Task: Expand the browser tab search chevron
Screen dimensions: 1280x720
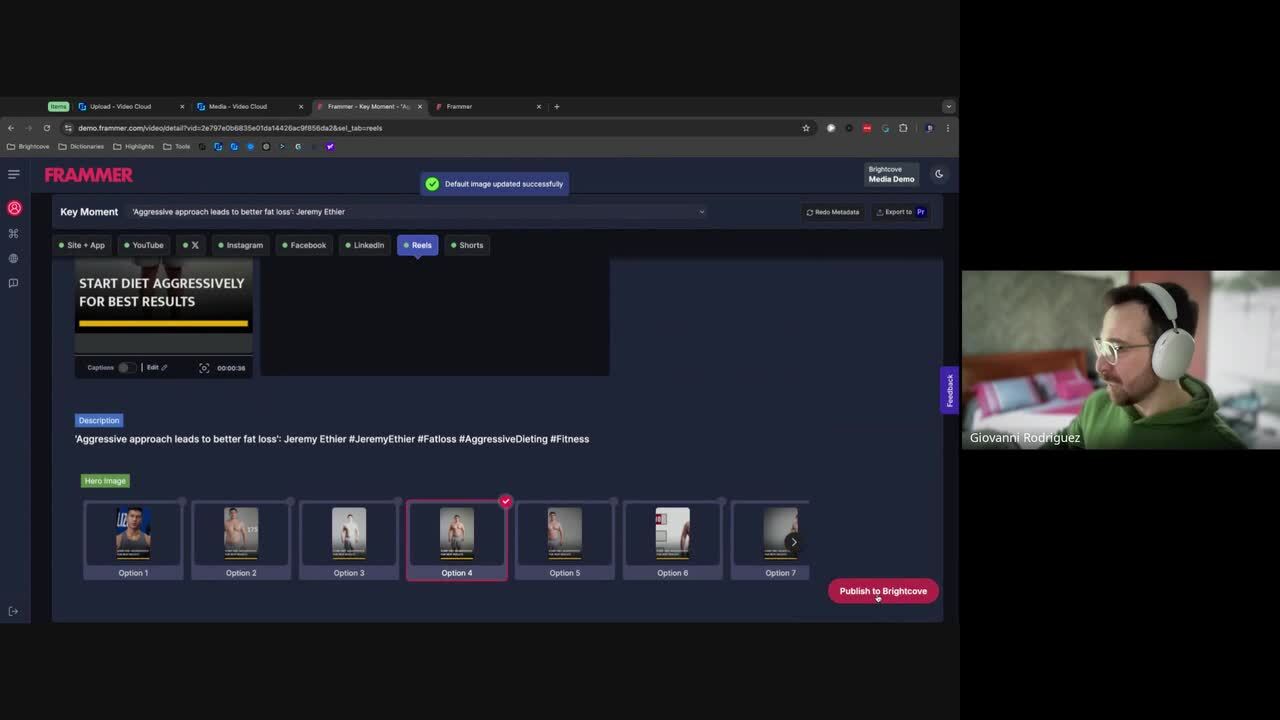Action: tap(948, 106)
